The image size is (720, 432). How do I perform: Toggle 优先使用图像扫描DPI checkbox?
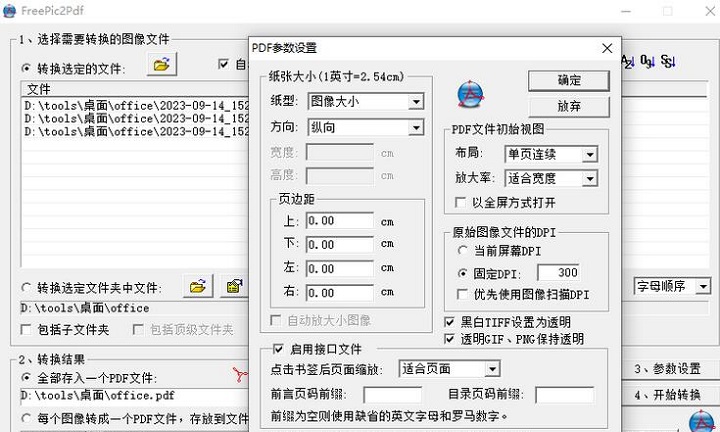(462, 294)
